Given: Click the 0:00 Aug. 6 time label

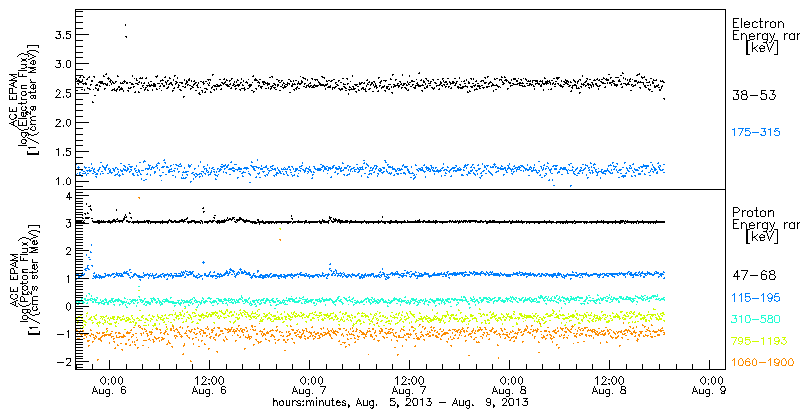Looking at the screenshot, I should tap(110, 385).
